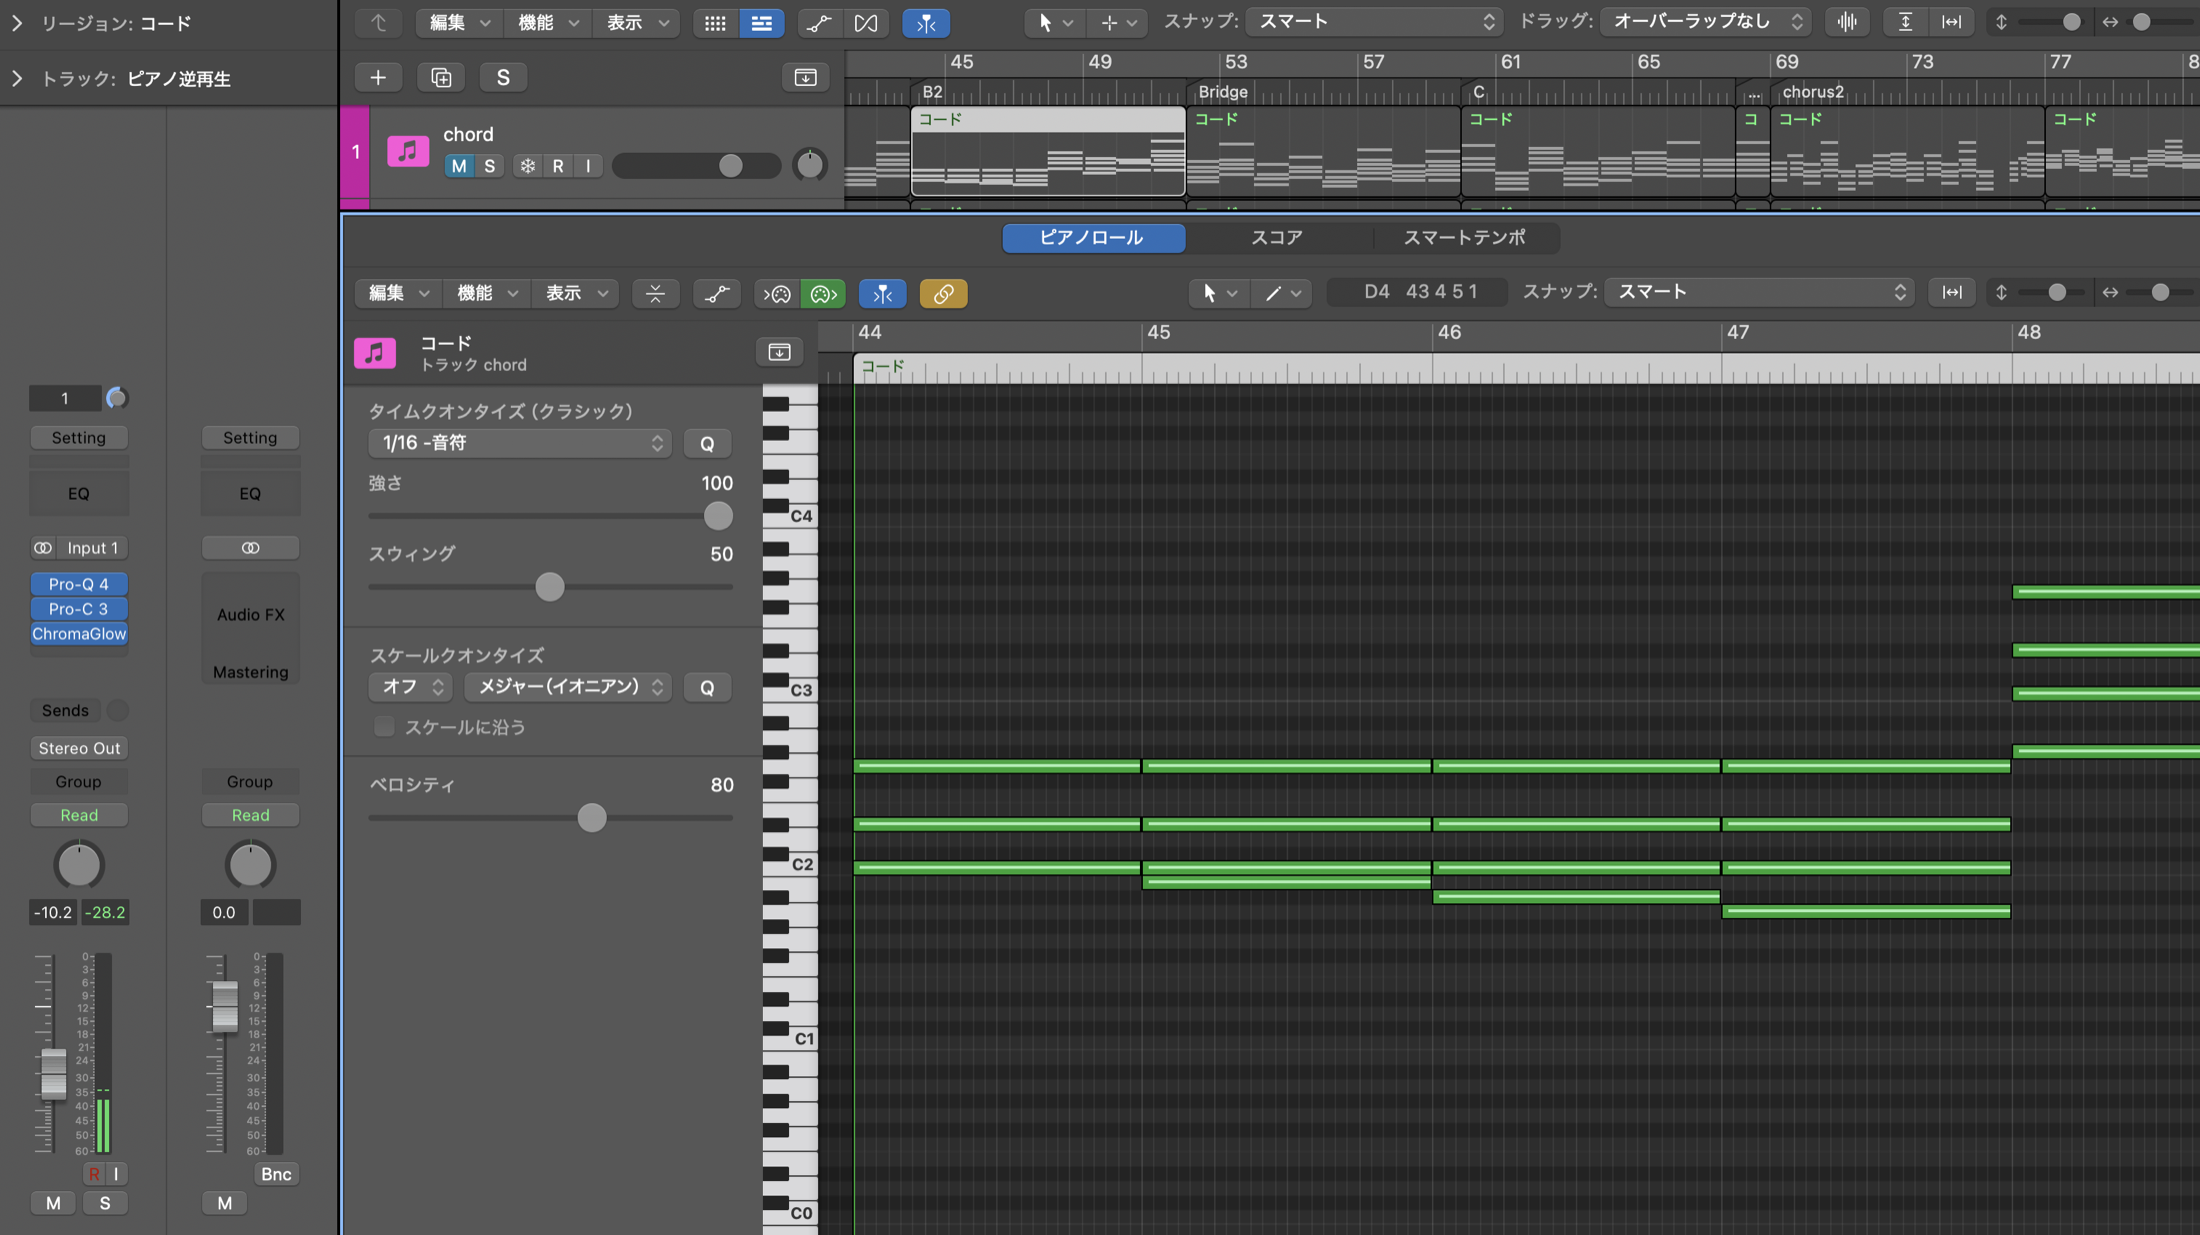The height and width of the screenshot is (1235, 2200).
Task: Mute the chord track
Action: tap(459, 166)
